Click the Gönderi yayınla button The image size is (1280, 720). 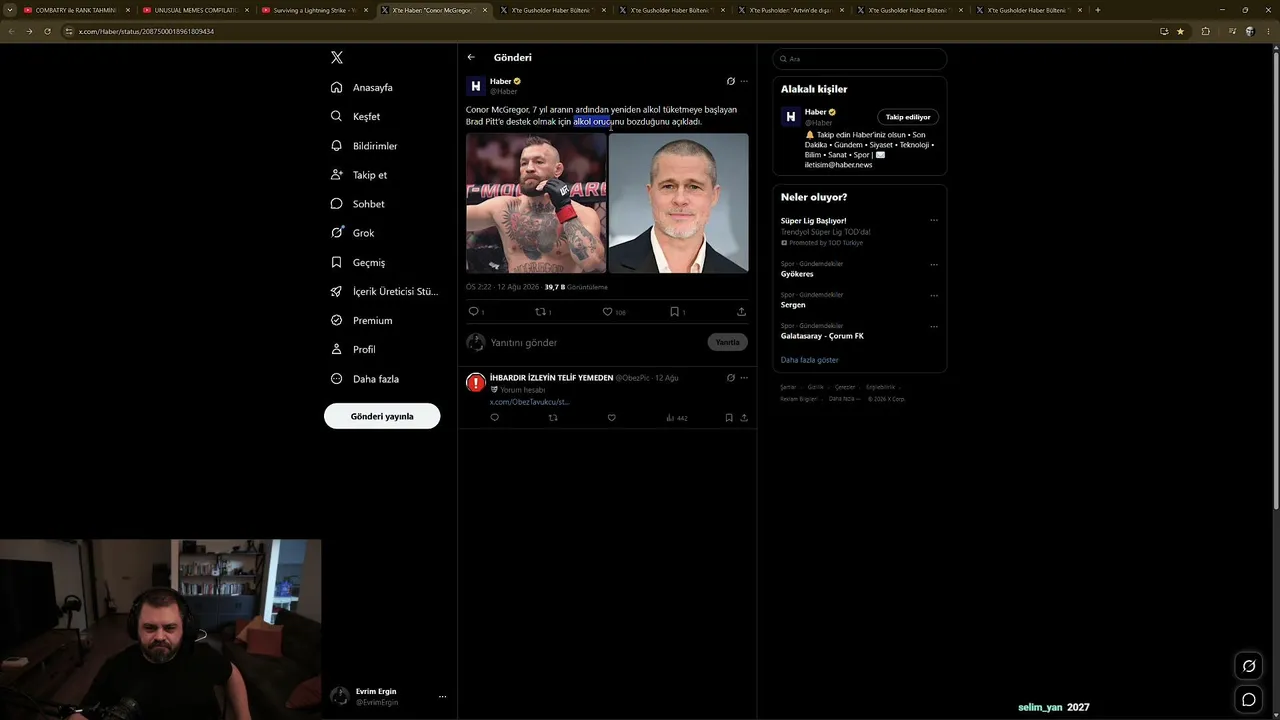tap(382, 416)
